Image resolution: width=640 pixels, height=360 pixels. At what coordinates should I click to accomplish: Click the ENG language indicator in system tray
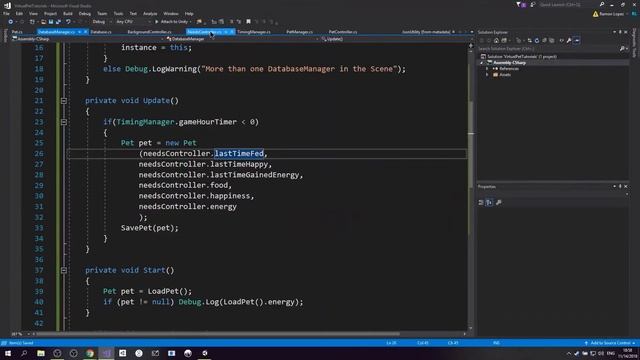611,353
